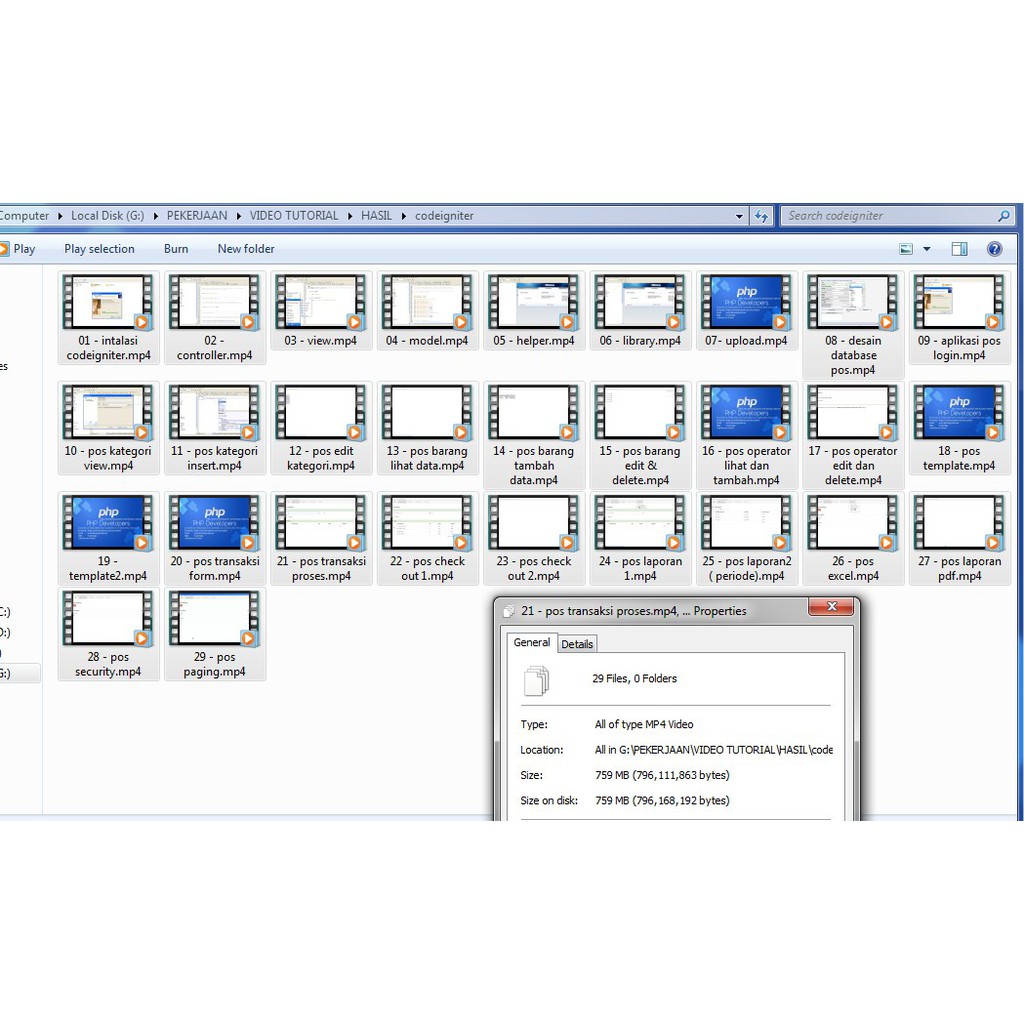Switch to the General tab in Properties
The width and height of the screenshot is (1024, 1024).
[531, 643]
